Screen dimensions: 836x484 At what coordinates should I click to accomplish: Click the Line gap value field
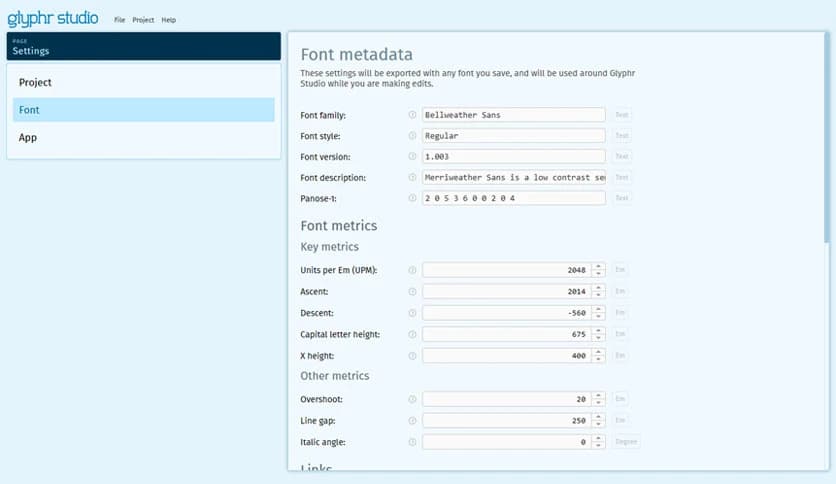coord(506,421)
